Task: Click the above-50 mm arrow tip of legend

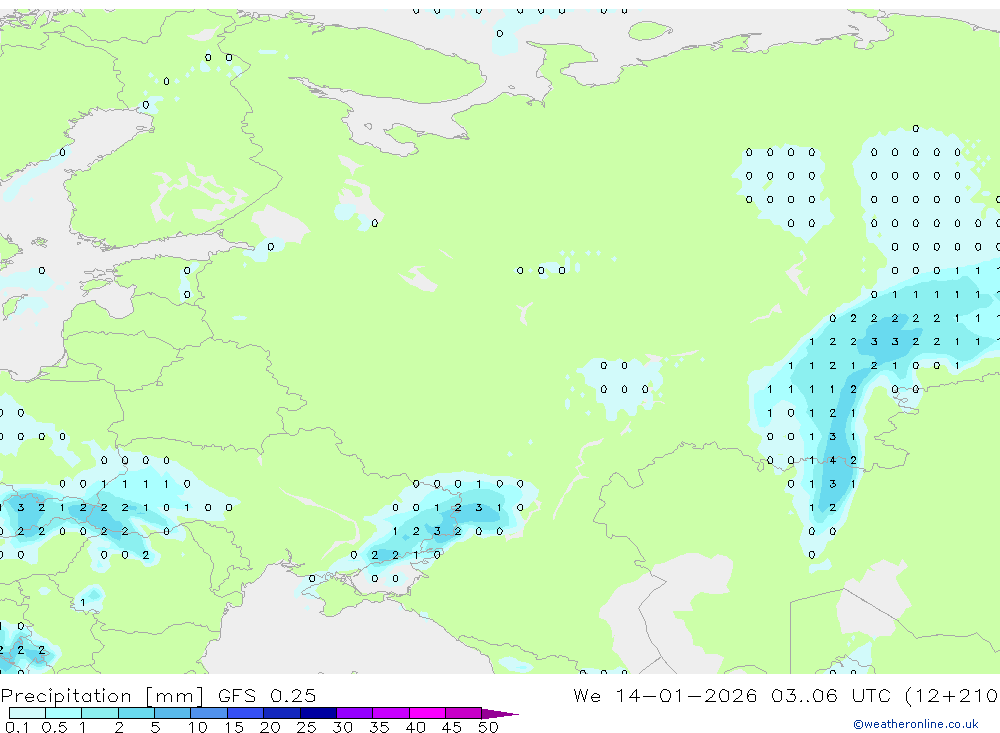Action: click(499, 714)
